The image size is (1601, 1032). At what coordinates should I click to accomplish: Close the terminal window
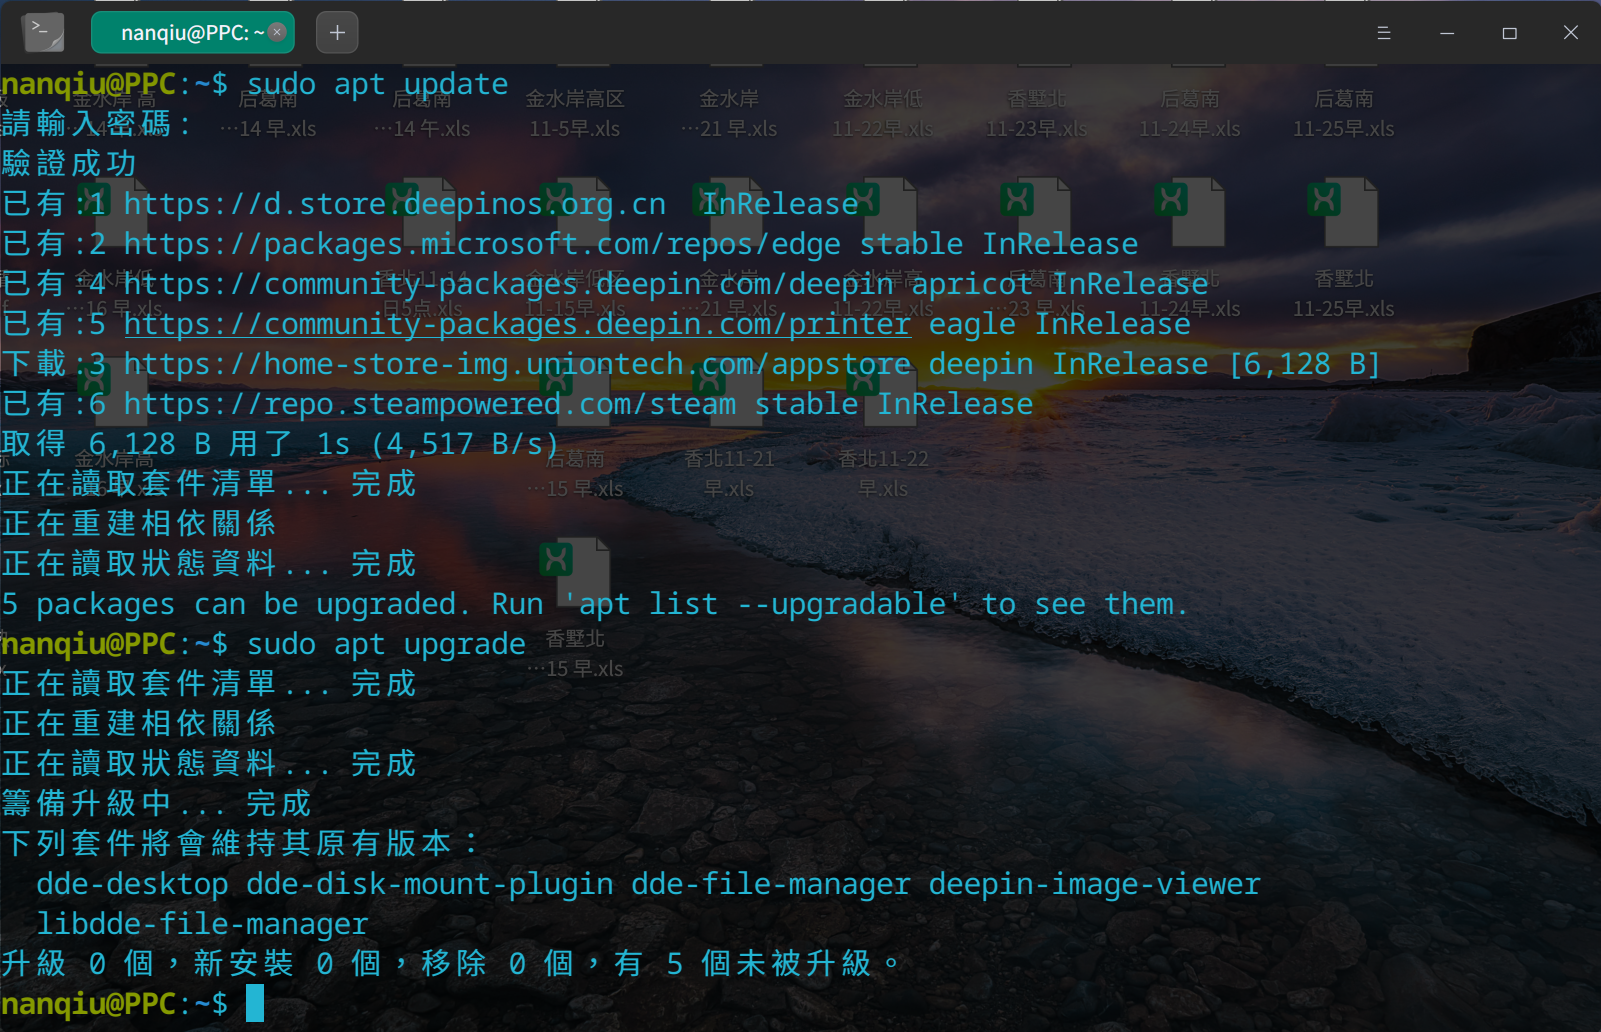pyautogui.click(x=1571, y=33)
